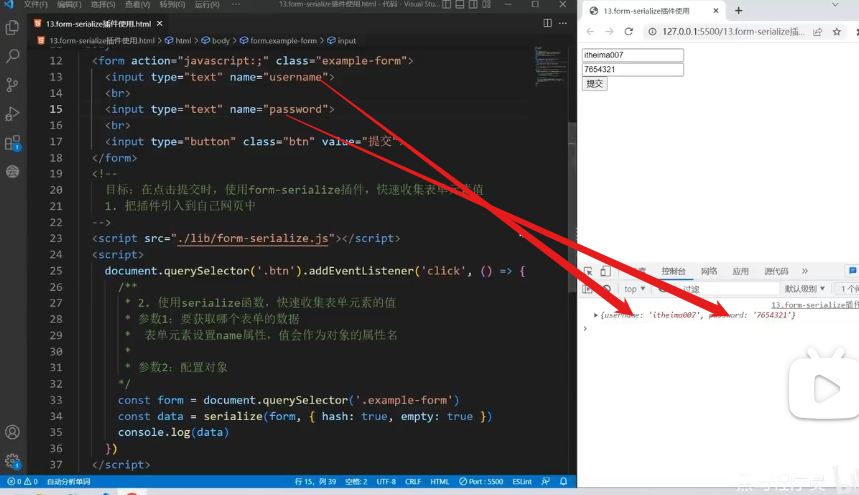Open the Run and Debug view
The width and height of the screenshot is (859, 495).
tap(12, 113)
